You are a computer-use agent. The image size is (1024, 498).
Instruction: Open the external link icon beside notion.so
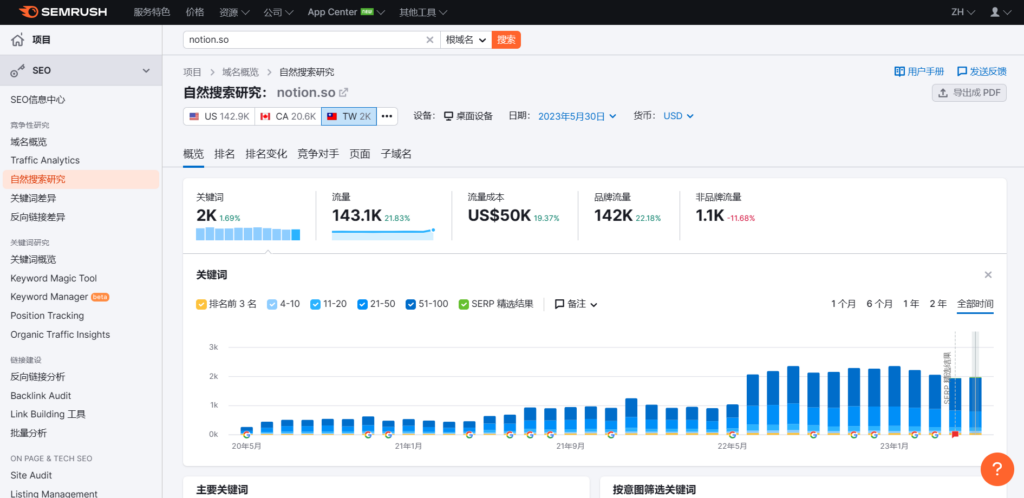pyautogui.click(x=343, y=93)
